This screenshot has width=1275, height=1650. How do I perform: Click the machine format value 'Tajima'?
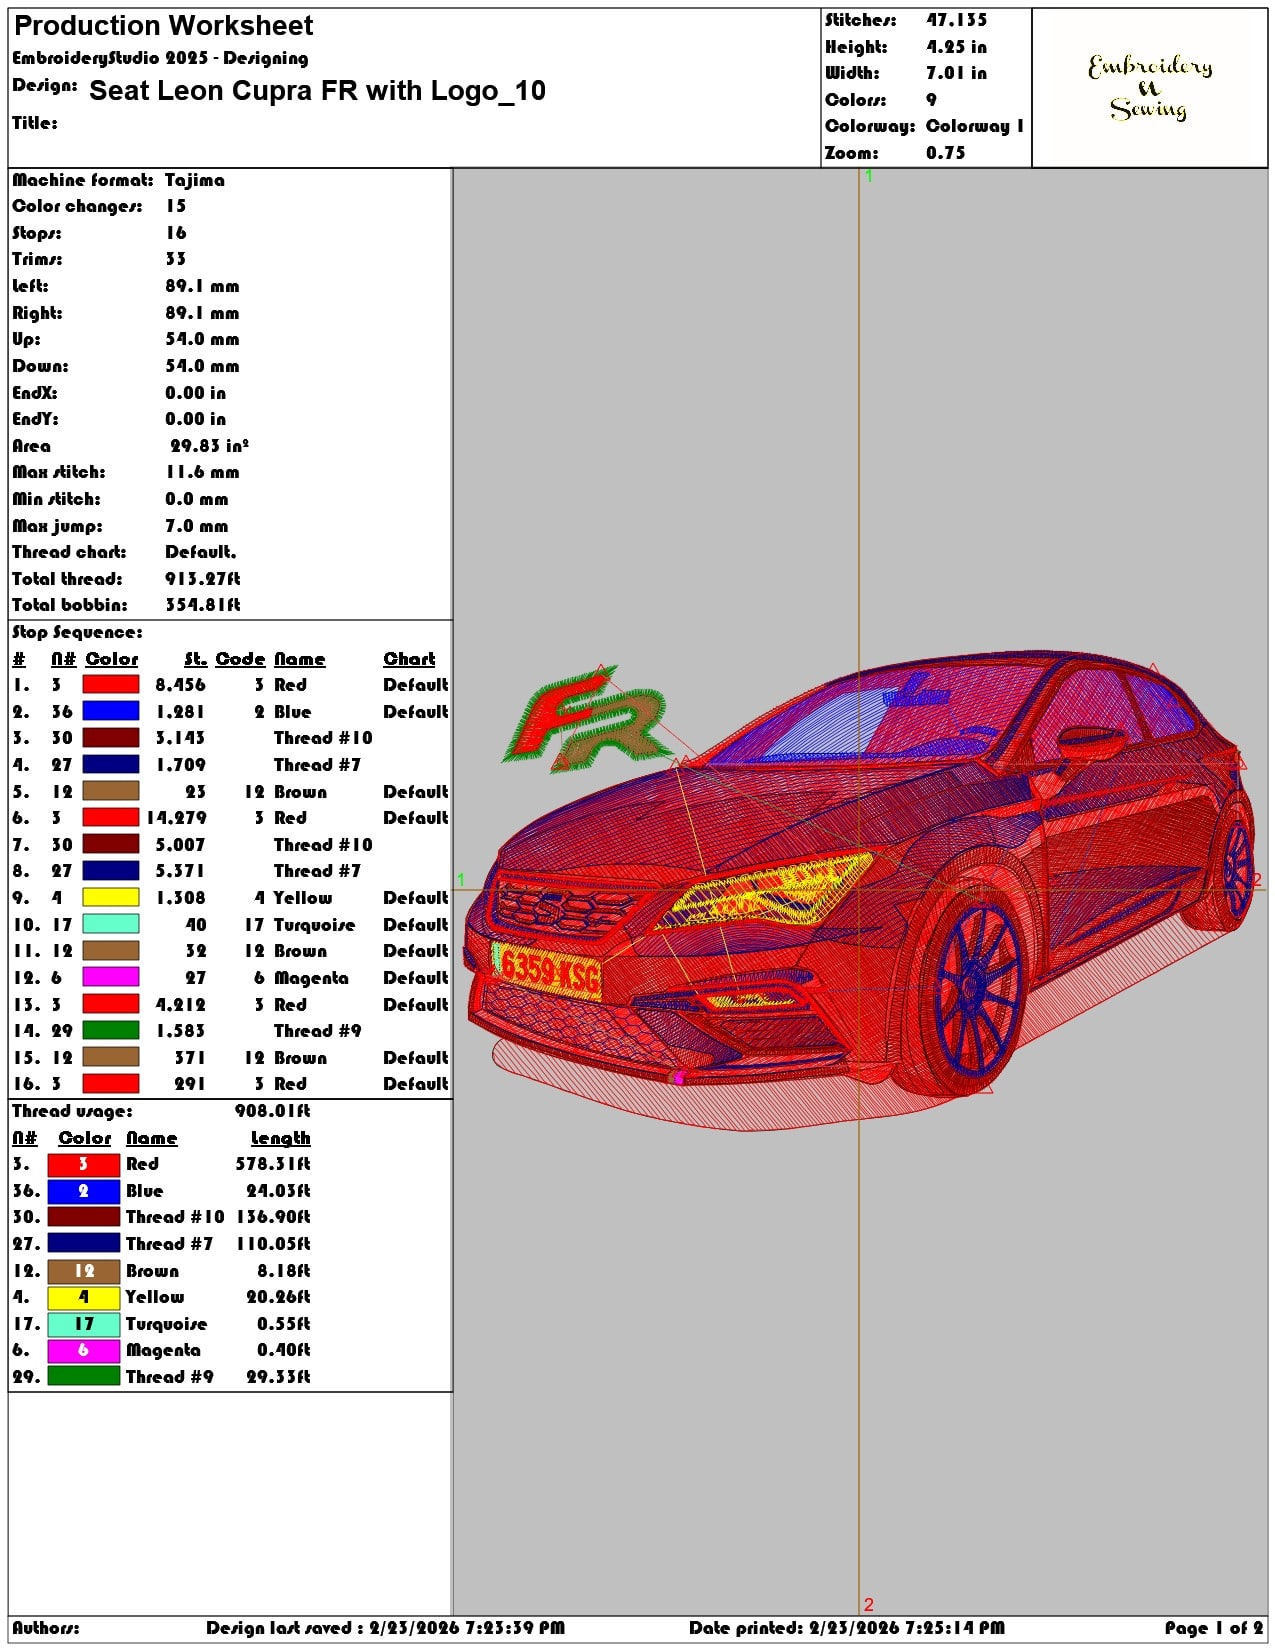click(x=195, y=180)
